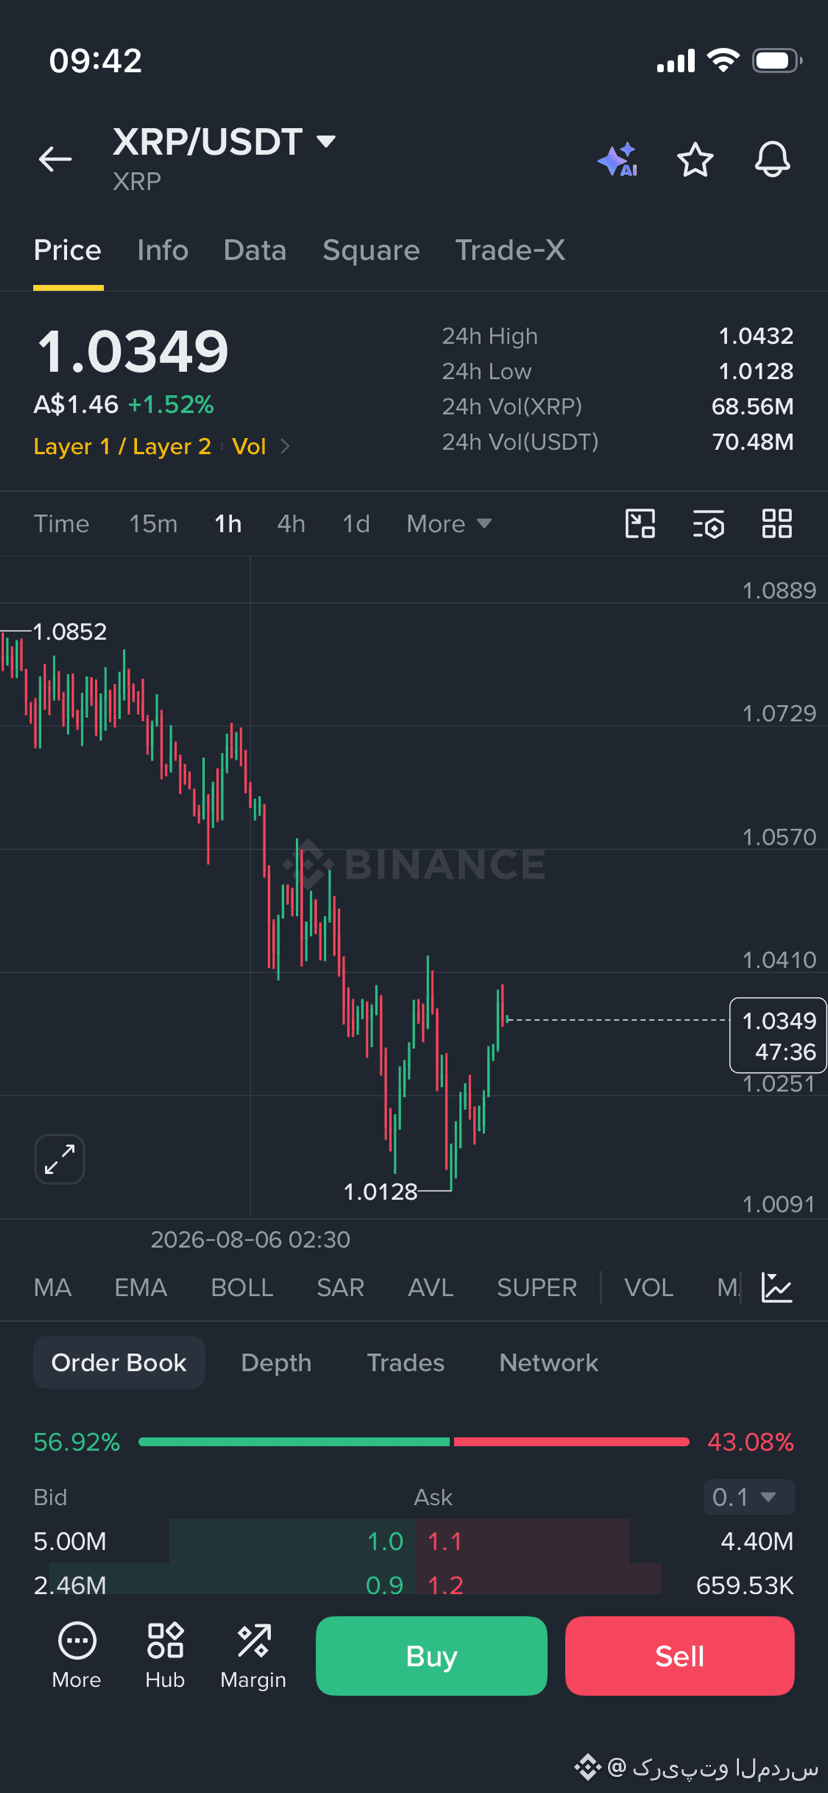Toggle the BOLL indicator
This screenshot has height=1793, width=828.
click(x=242, y=1288)
